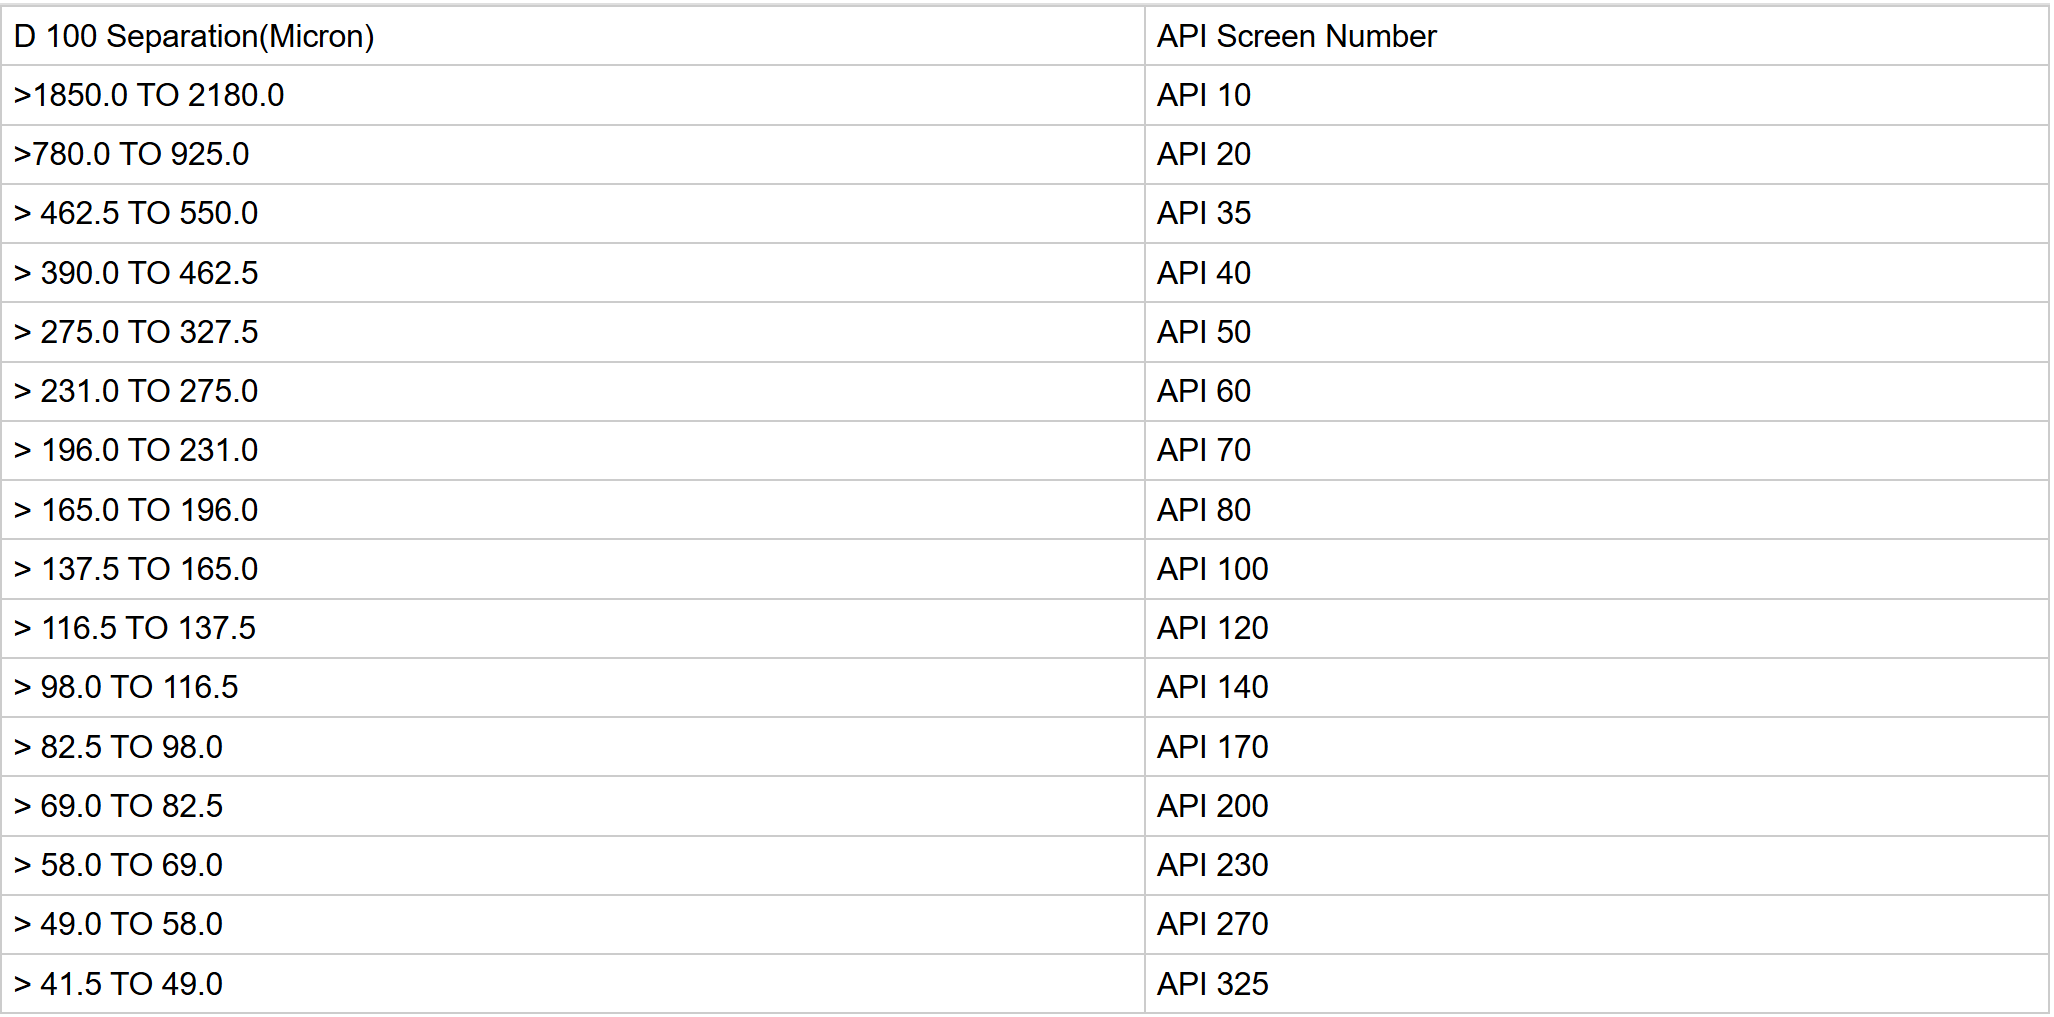
Task: Select the 'API 50' cell
Action: coord(1203,332)
